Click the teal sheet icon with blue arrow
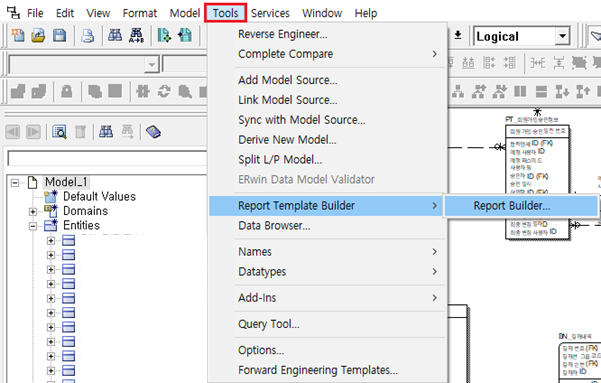Screen dimensions: 601x383 [185, 35]
